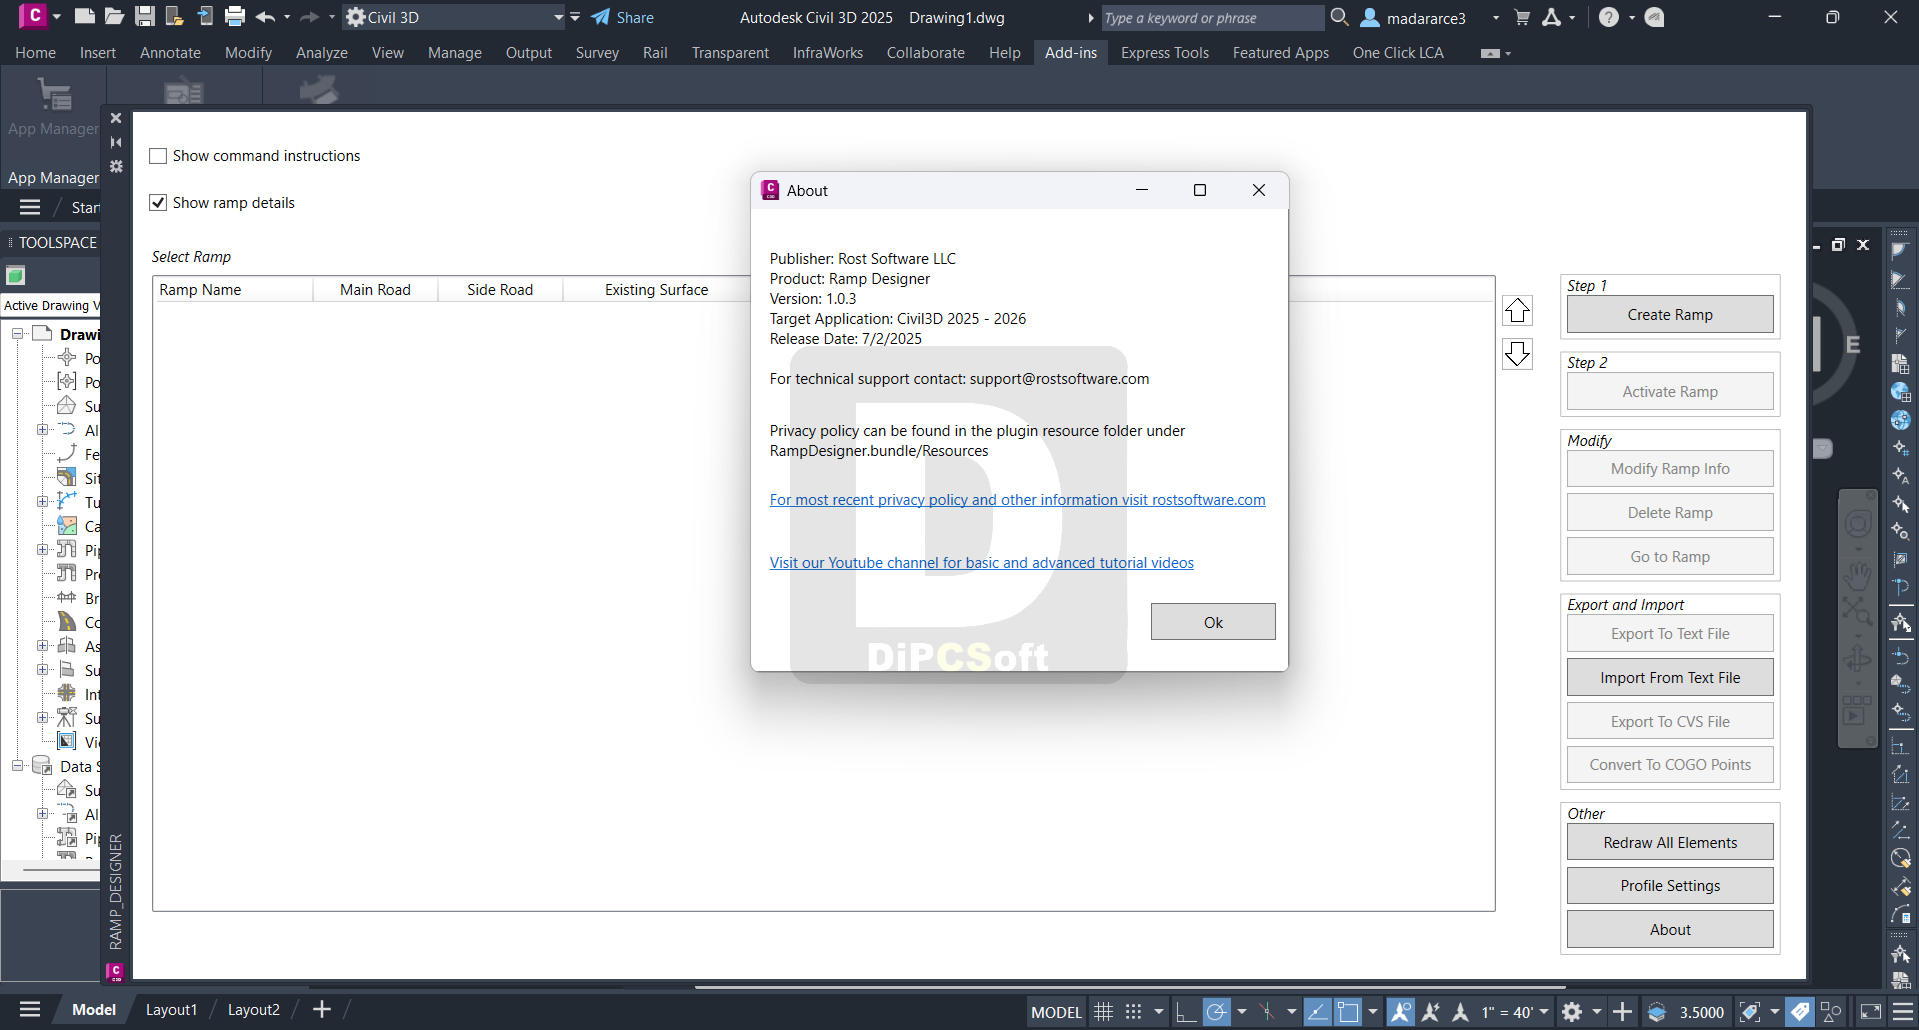Screen dimensions: 1919x1030
Task: Click the Autodesk App Store cart icon
Action: 1522,17
